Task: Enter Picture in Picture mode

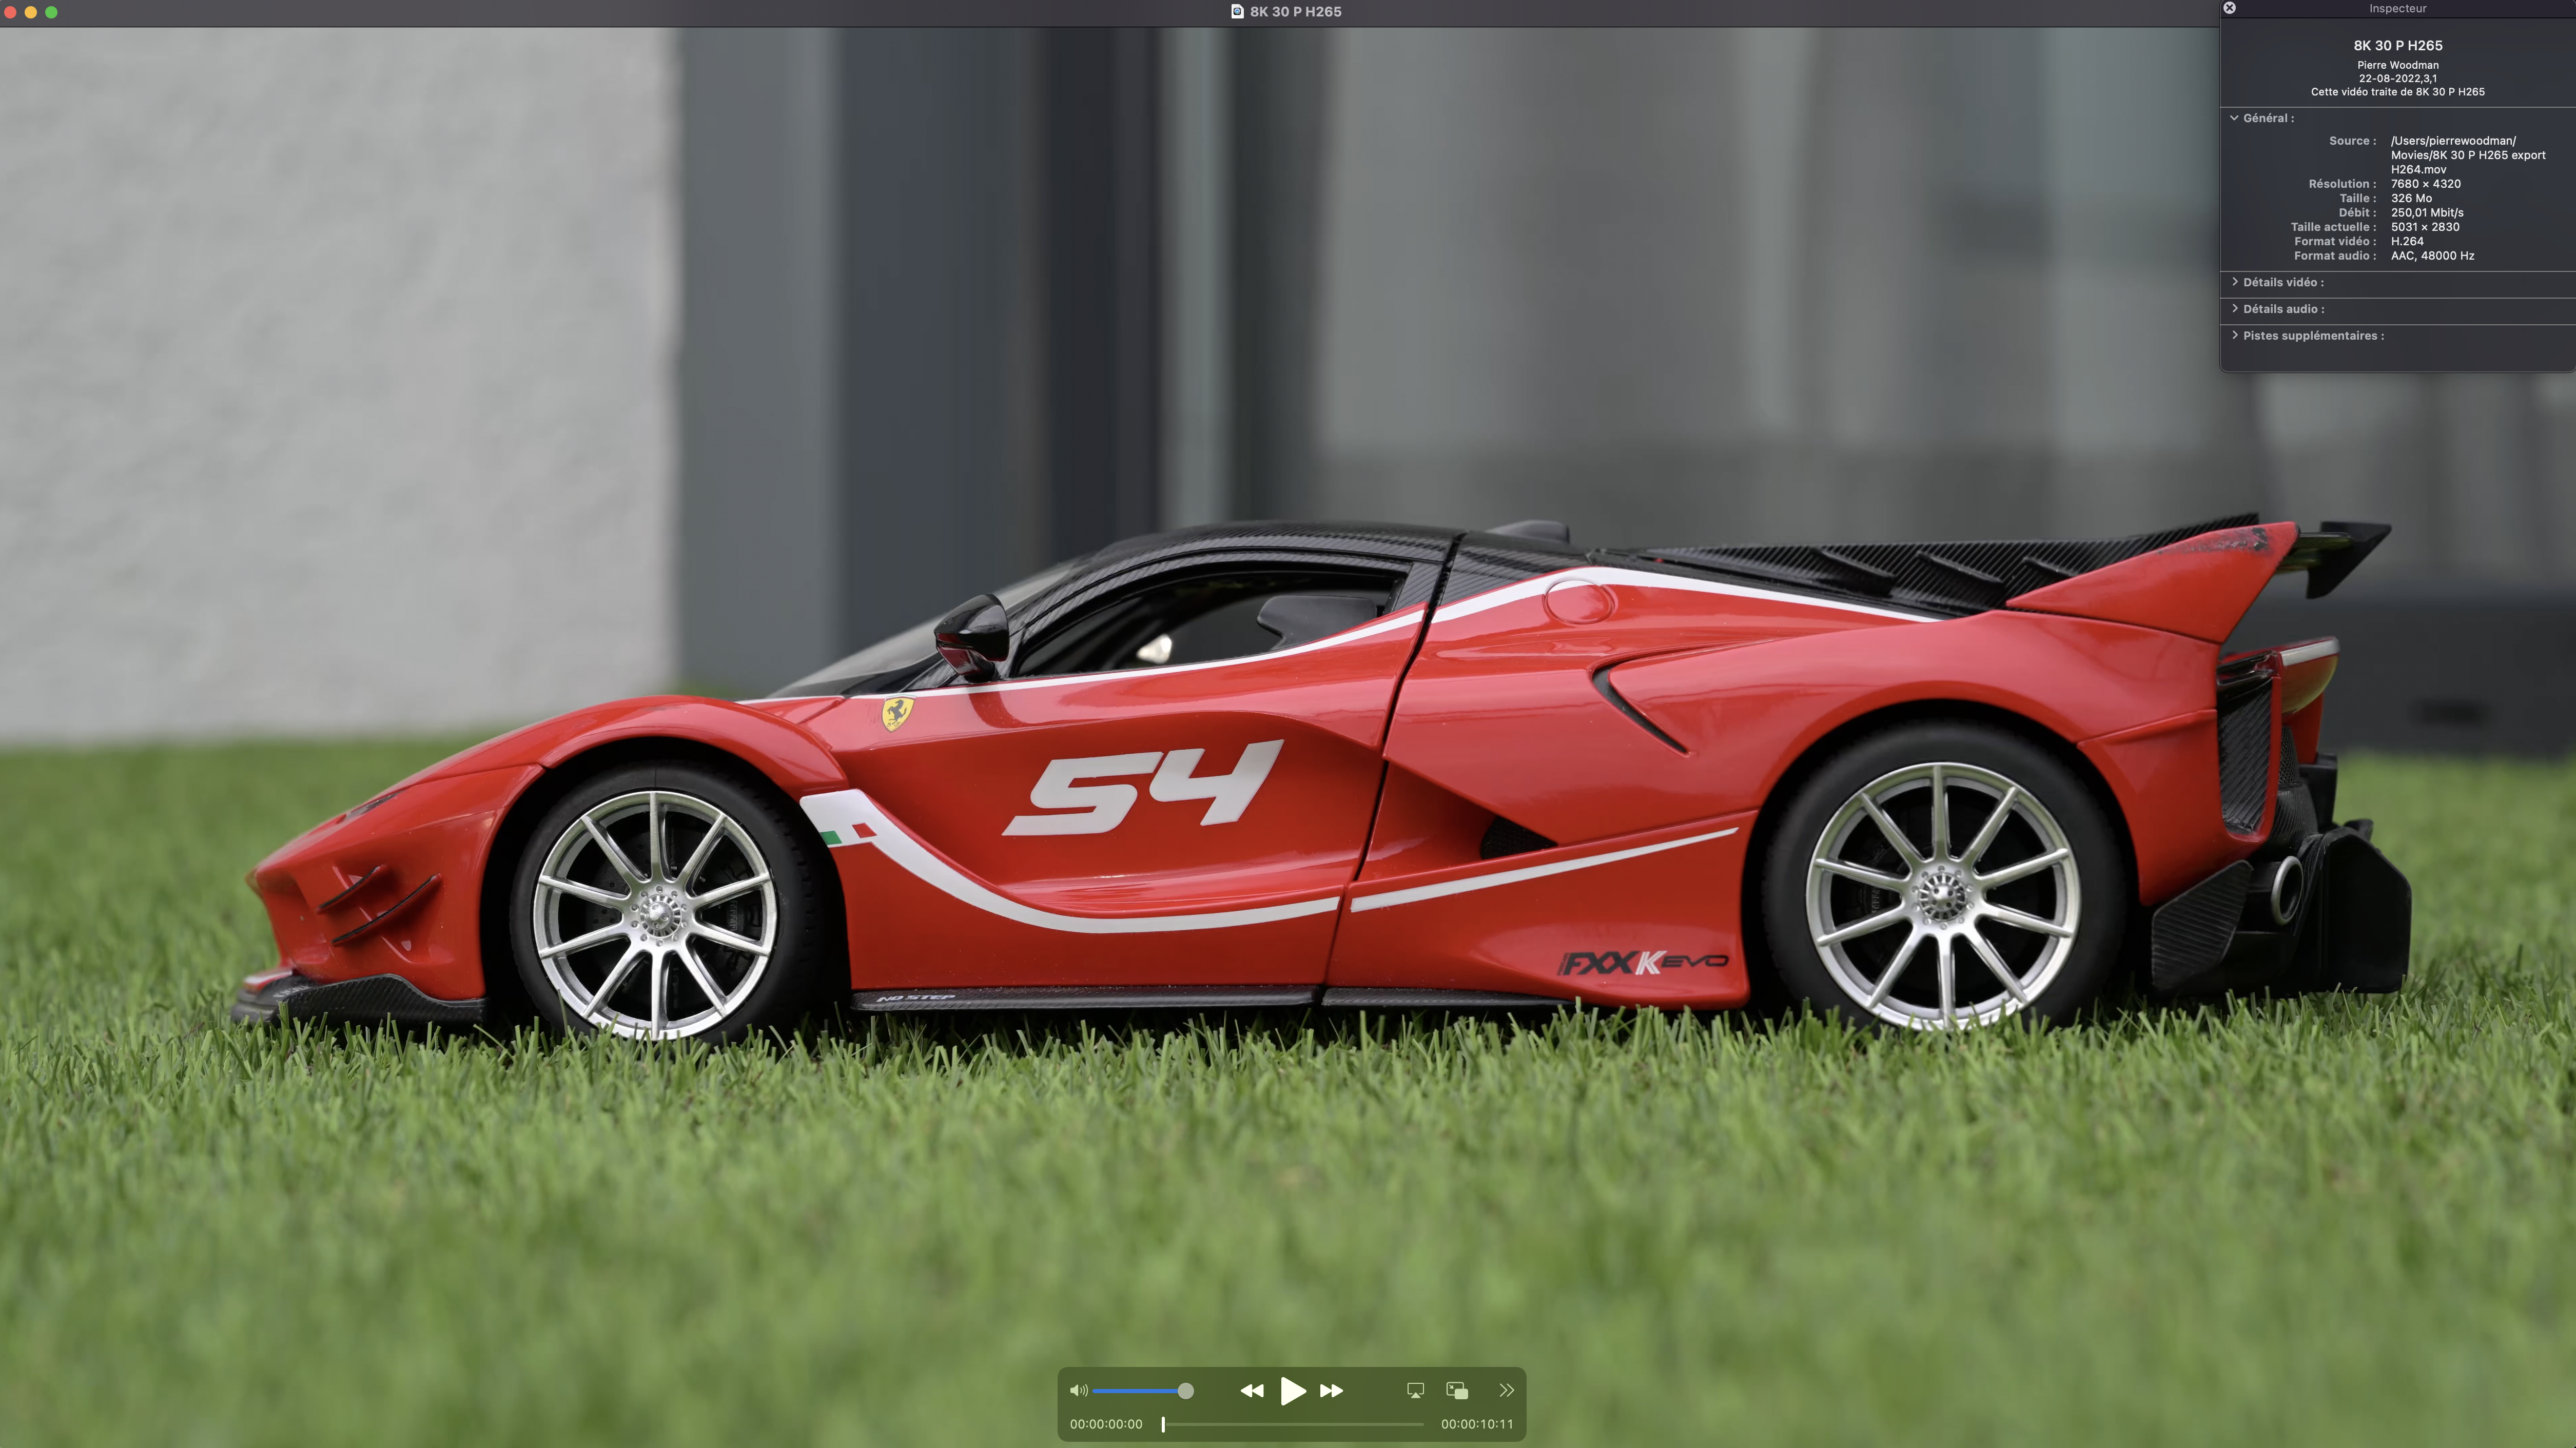Action: pos(1457,1390)
